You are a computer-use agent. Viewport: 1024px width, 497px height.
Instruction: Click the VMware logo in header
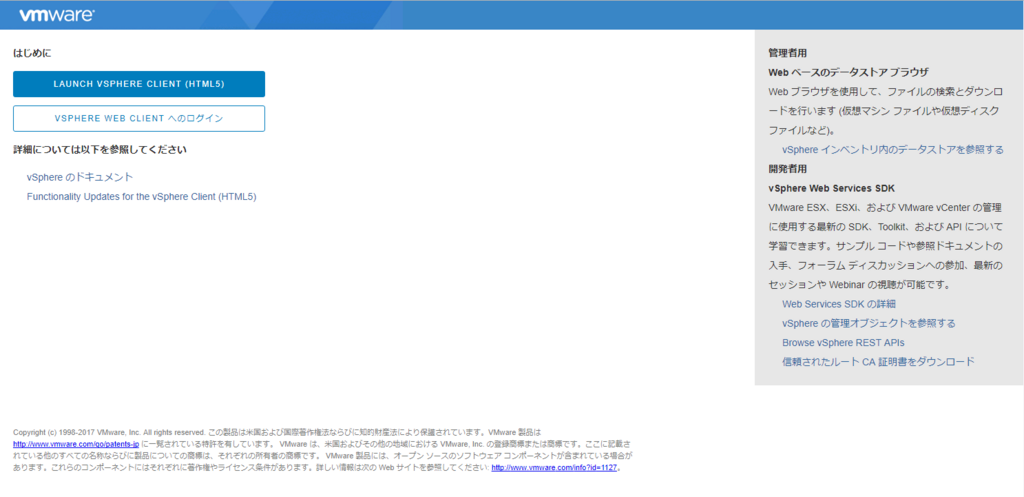coord(56,15)
